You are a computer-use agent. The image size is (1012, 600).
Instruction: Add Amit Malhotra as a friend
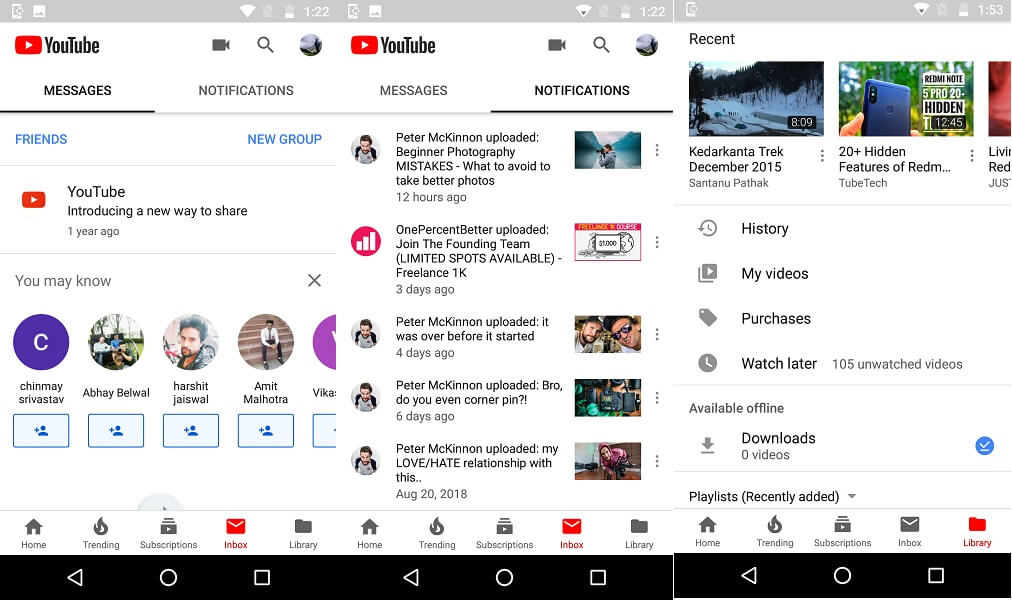266,430
